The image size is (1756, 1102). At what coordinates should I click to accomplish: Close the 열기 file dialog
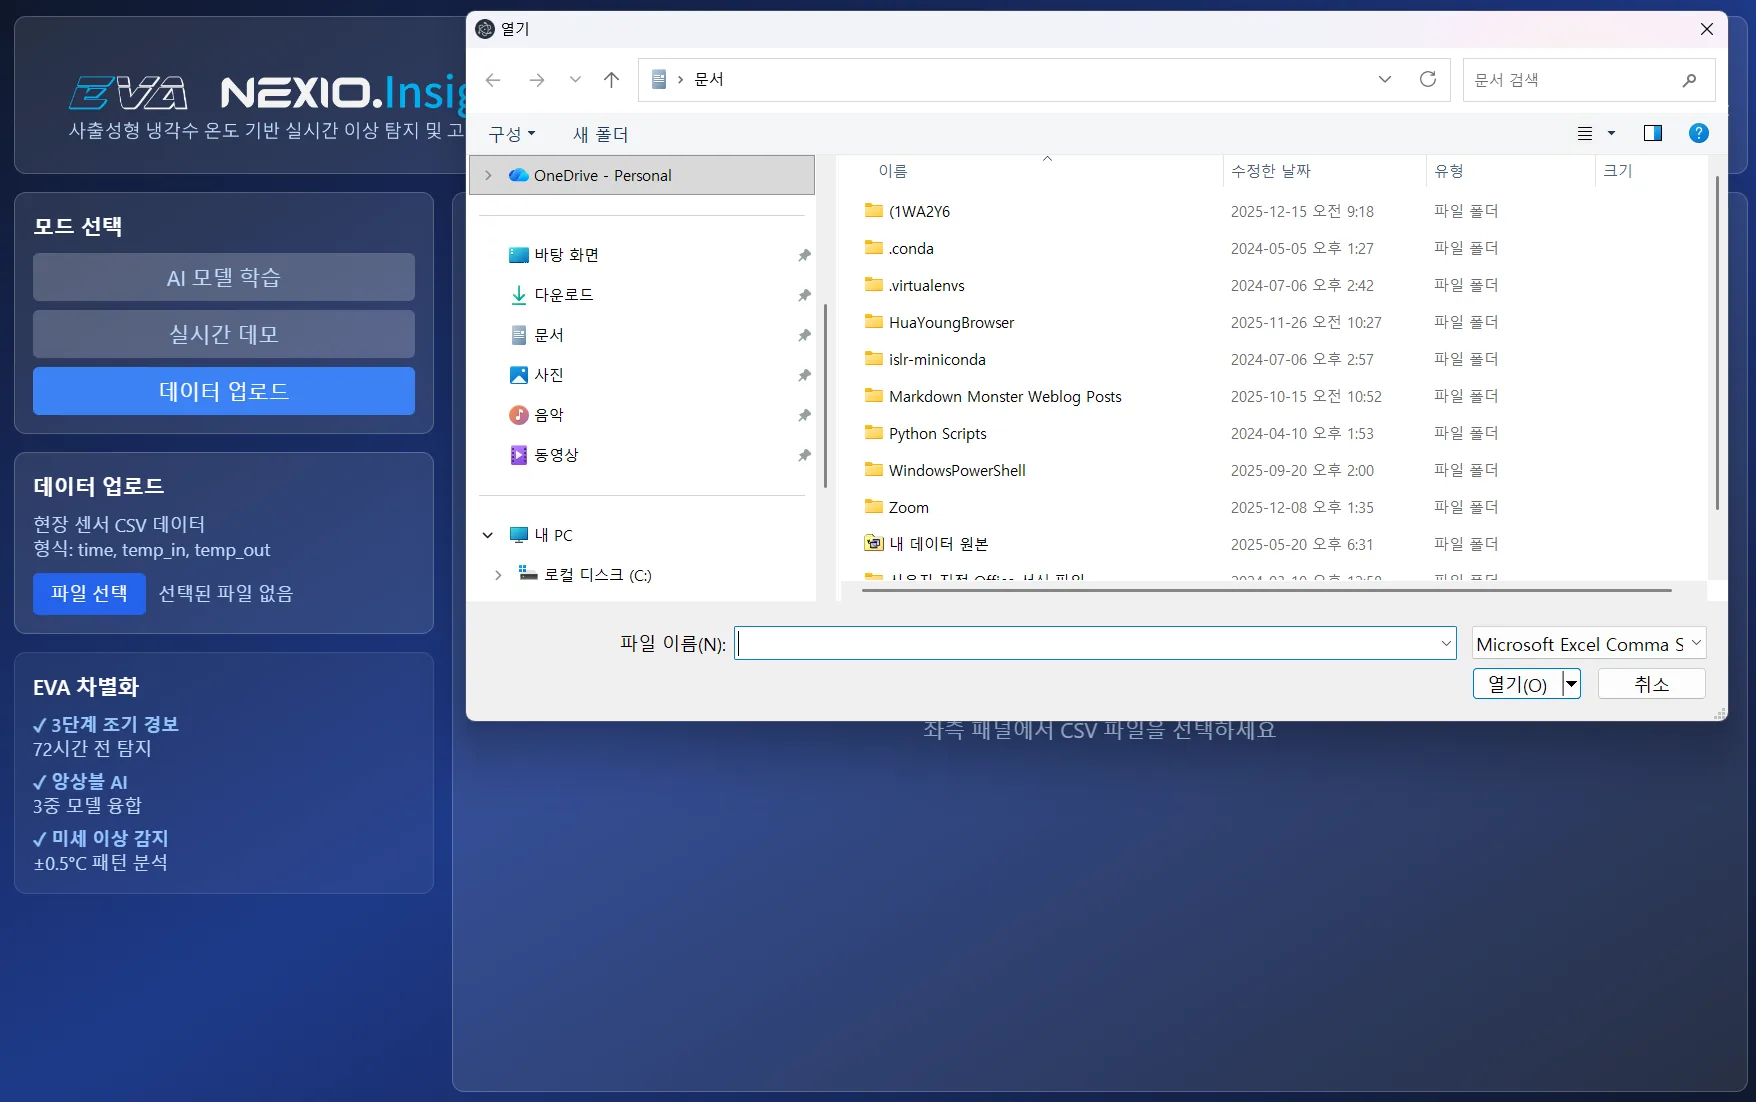coord(1707,29)
